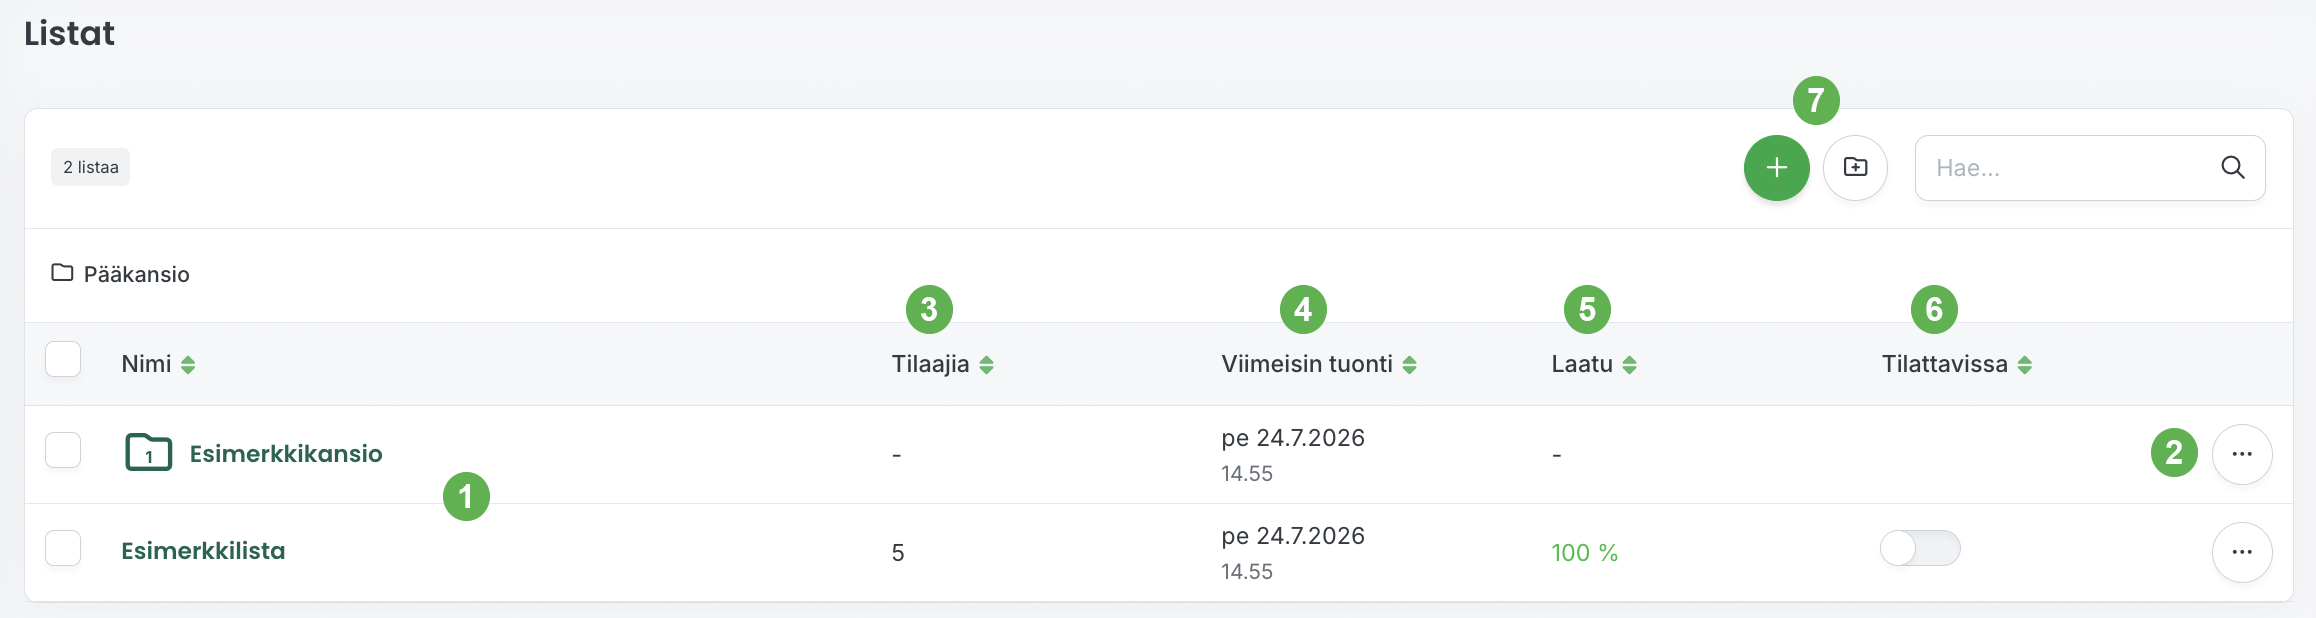This screenshot has width=2316, height=618.
Task: Check the select-all checkbox in header
Action: [63, 359]
